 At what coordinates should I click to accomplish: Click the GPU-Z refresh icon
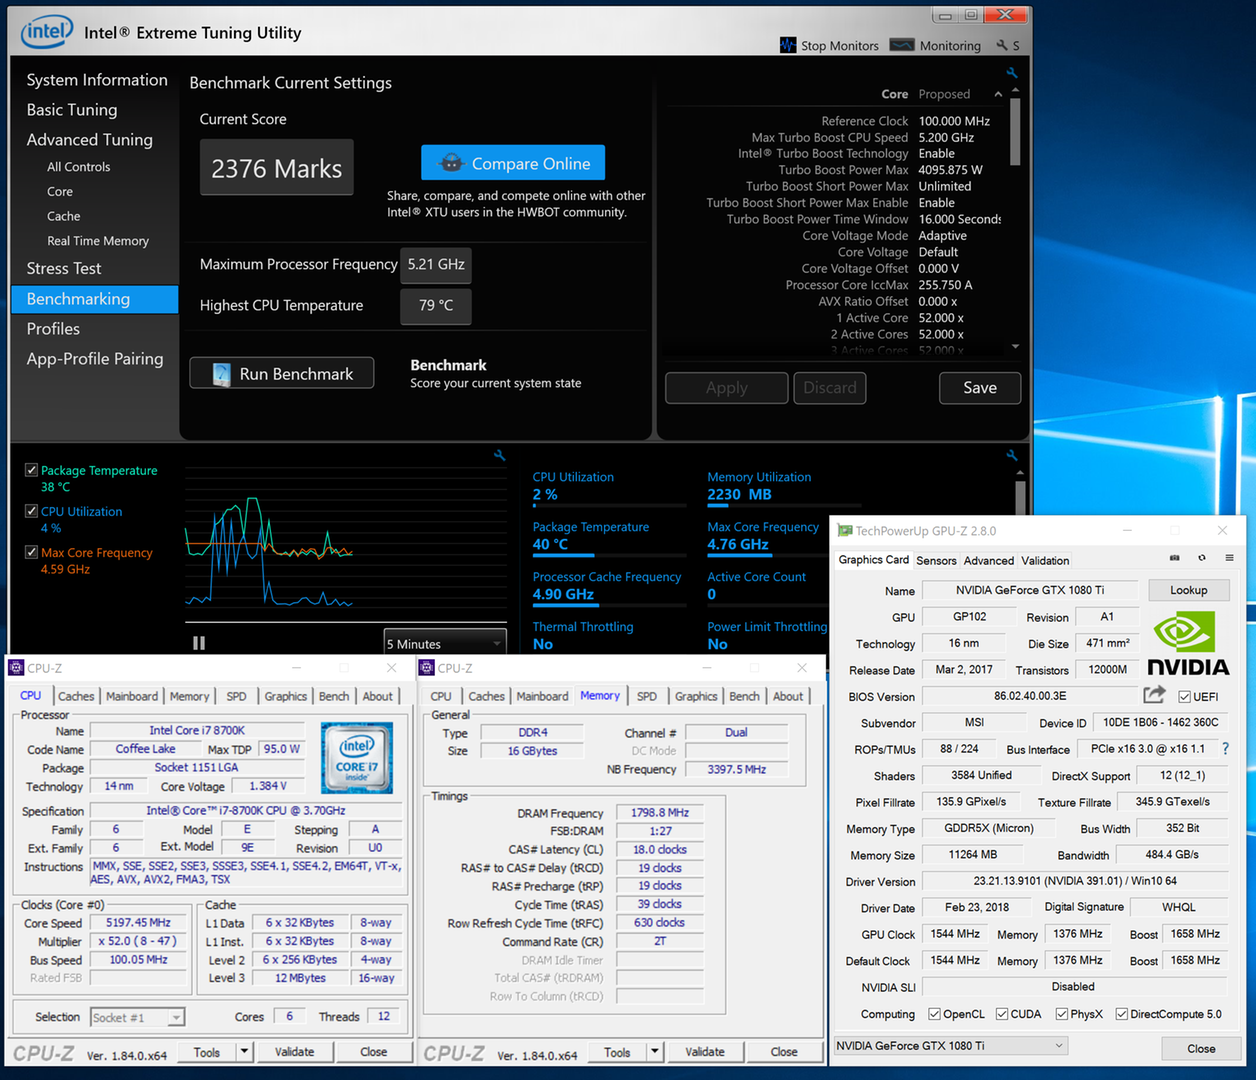point(1202,558)
